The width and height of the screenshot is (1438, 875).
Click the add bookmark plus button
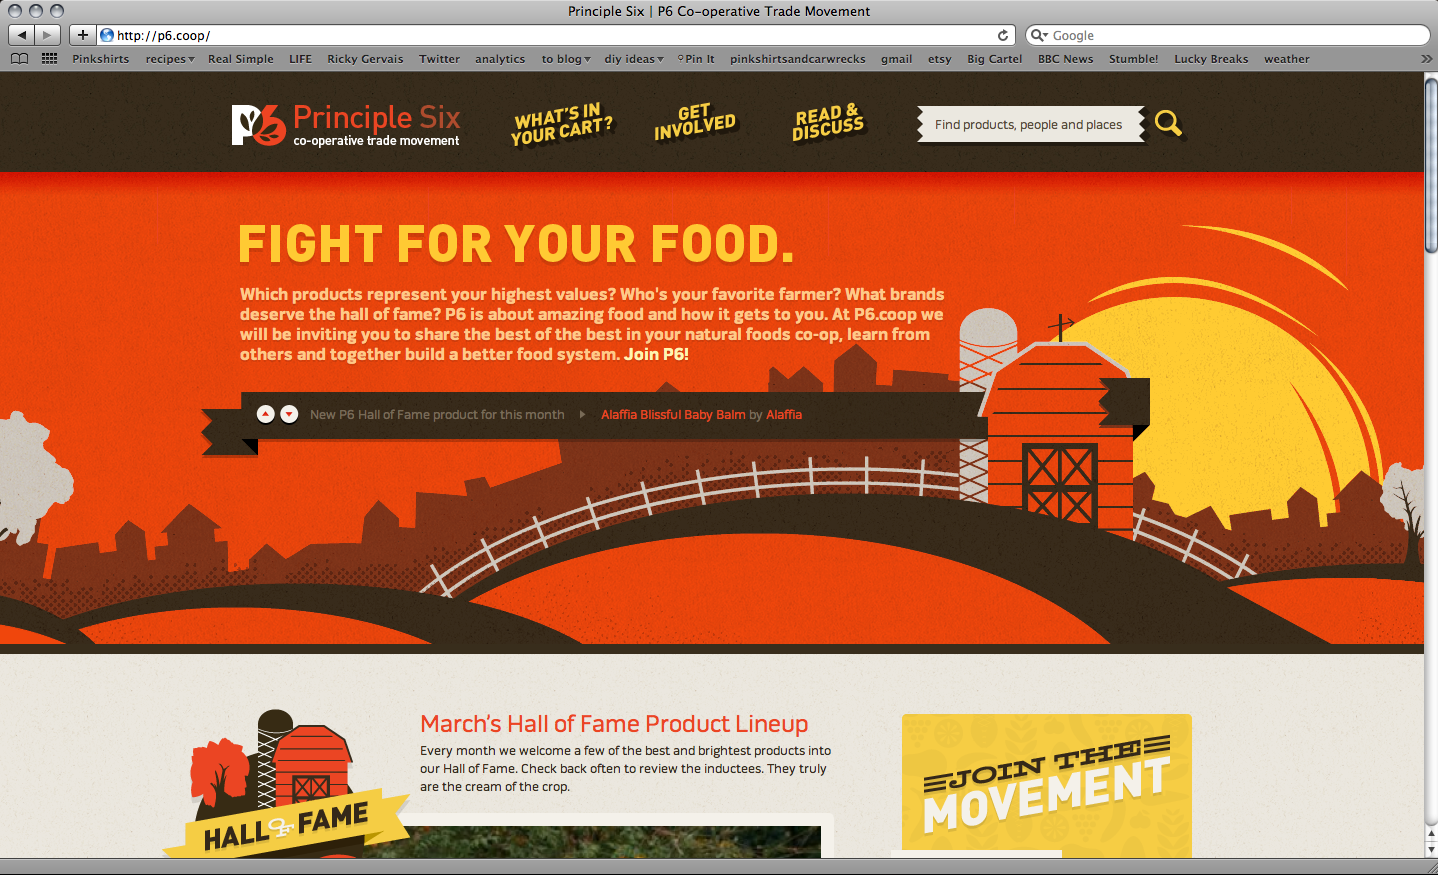click(83, 35)
